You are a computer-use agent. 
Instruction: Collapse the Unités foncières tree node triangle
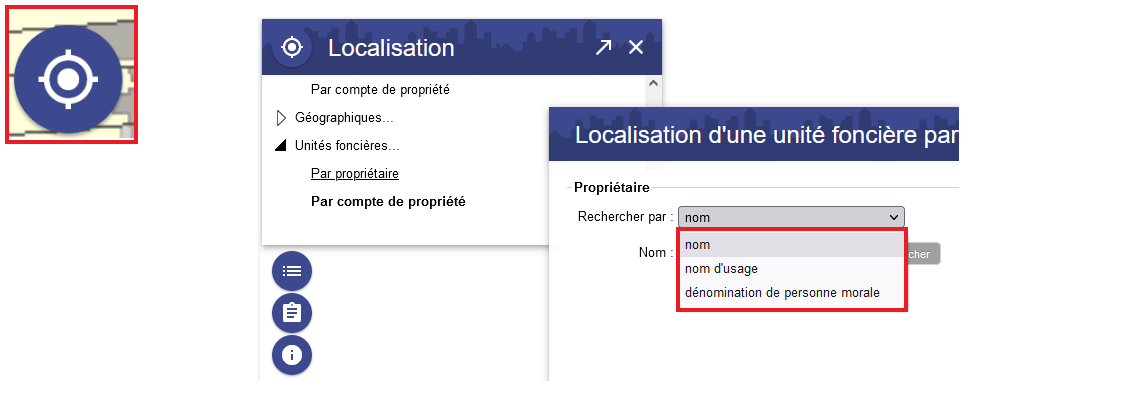[281, 146]
